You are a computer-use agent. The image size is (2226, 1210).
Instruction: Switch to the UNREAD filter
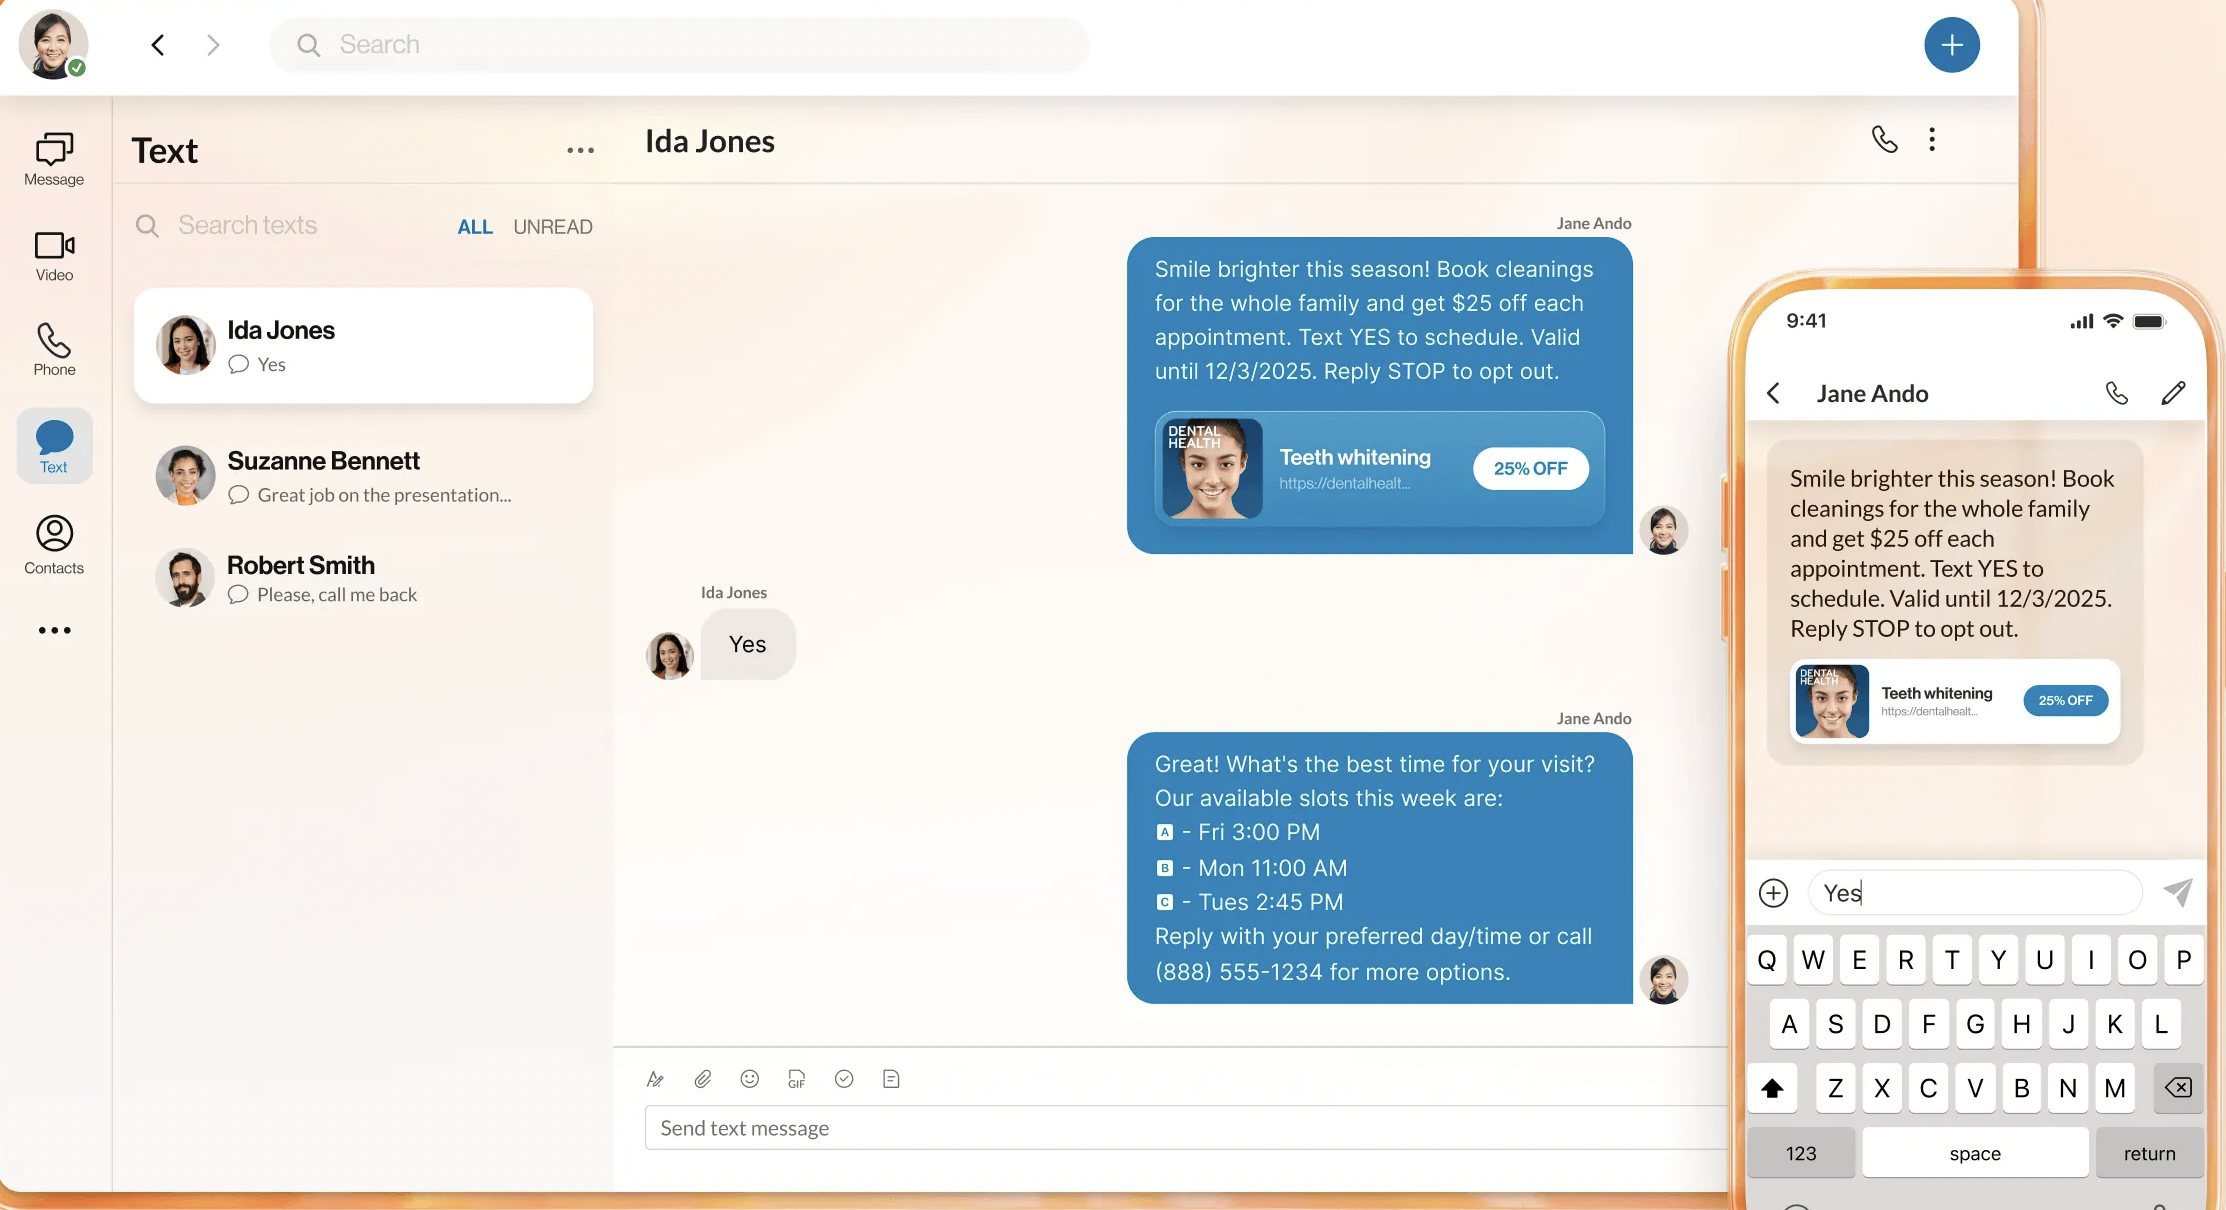click(x=553, y=227)
